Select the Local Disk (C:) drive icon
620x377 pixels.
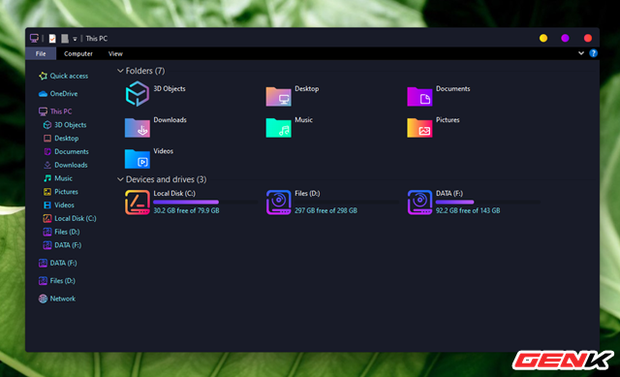pyautogui.click(x=137, y=202)
